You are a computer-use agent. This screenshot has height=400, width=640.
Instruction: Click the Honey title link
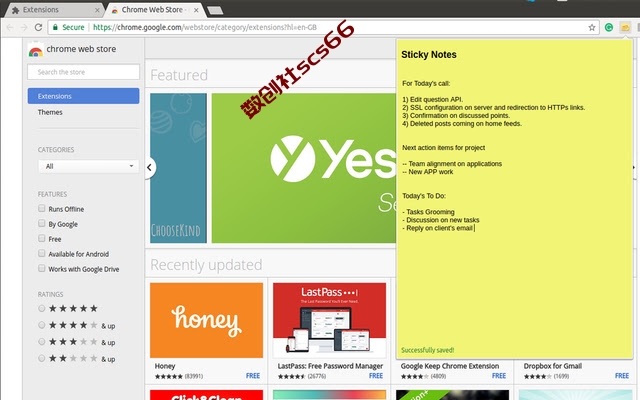165,366
